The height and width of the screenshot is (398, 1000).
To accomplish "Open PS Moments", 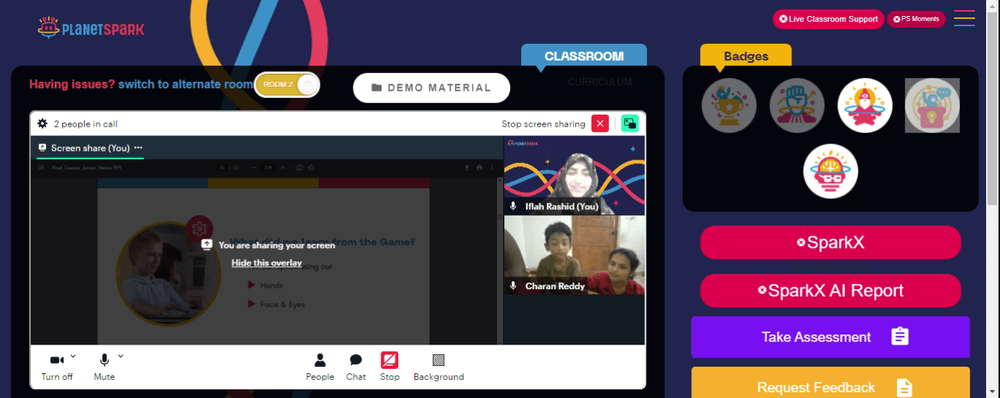I will 916,19.
